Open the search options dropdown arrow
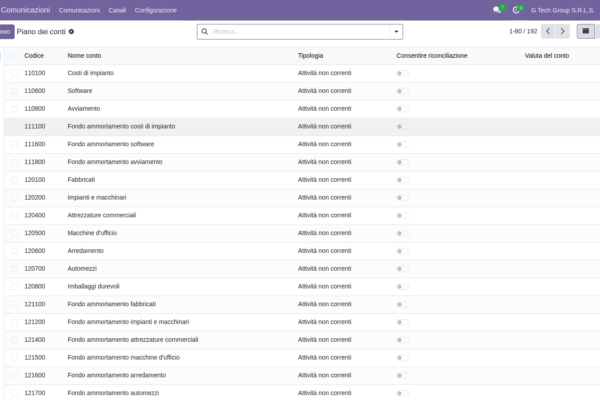The image size is (600, 400). [396, 32]
